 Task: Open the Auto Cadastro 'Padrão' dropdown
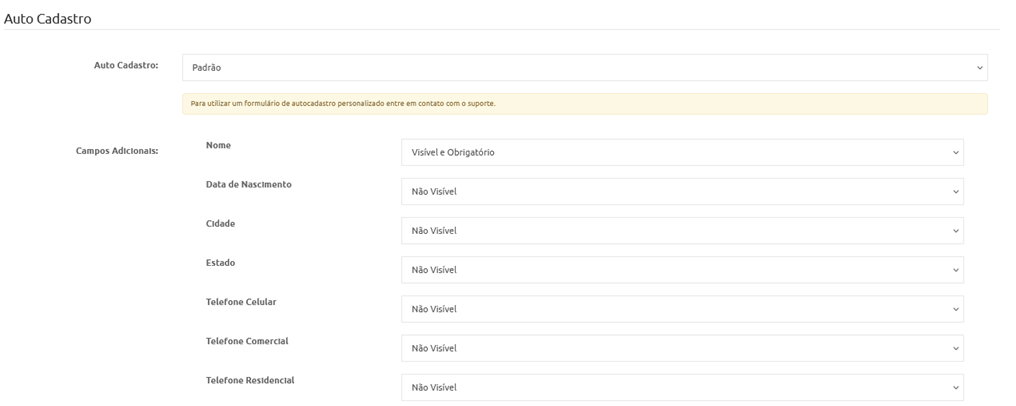(x=584, y=68)
